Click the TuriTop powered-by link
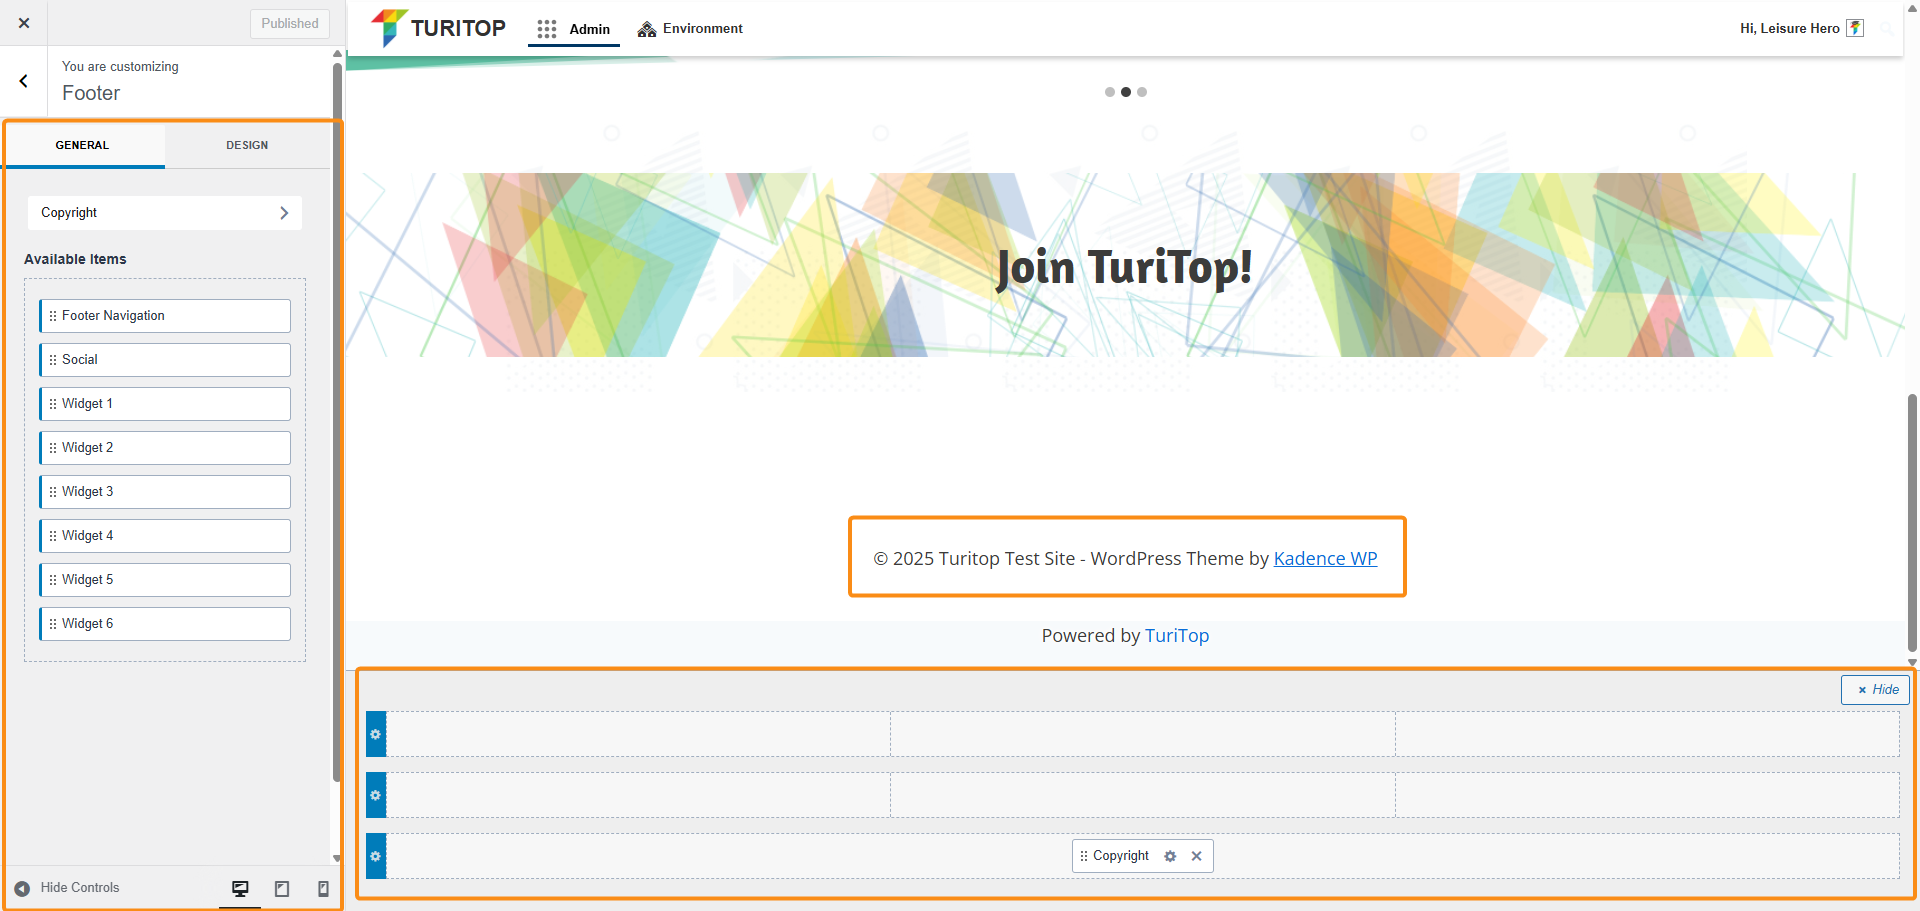Screen dimensions: 1920x911 (x=1176, y=636)
